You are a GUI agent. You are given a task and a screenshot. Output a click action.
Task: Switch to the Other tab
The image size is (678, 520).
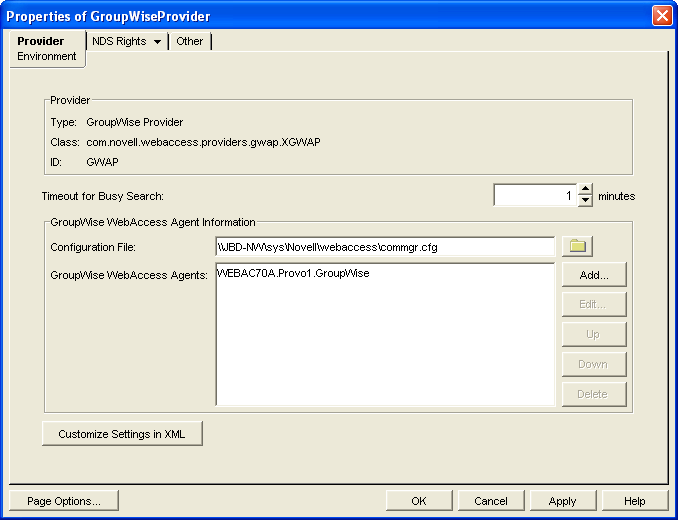click(189, 41)
